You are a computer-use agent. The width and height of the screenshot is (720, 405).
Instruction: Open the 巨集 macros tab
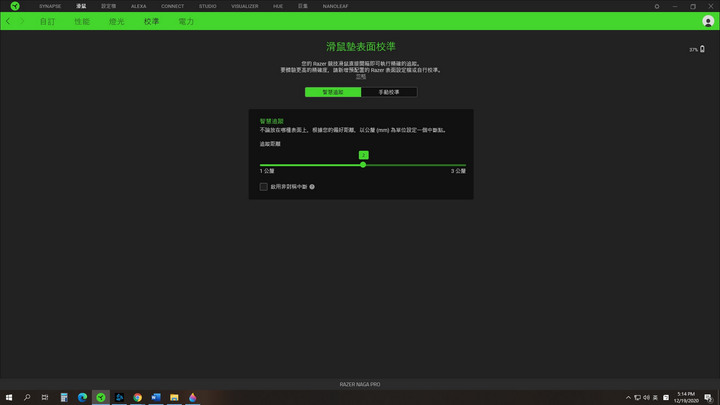pyautogui.click(x=303, y=6)
